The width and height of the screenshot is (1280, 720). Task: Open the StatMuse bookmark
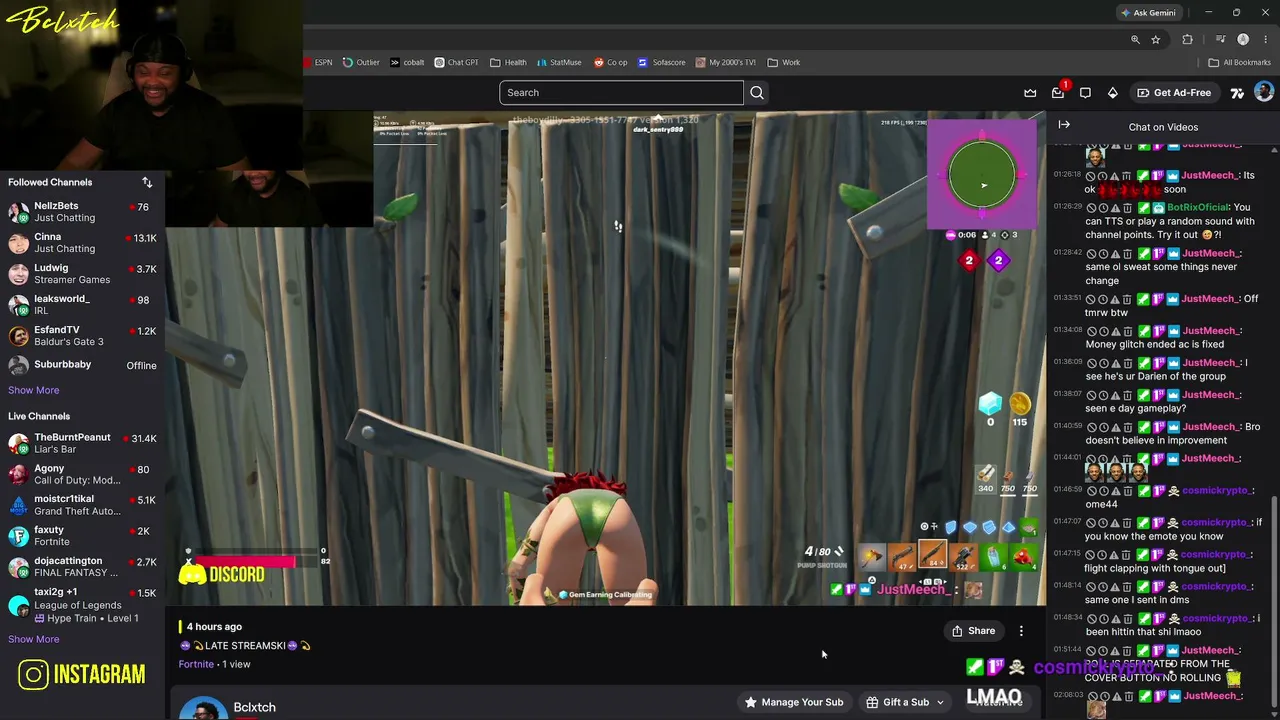click(x=559, y=62)
